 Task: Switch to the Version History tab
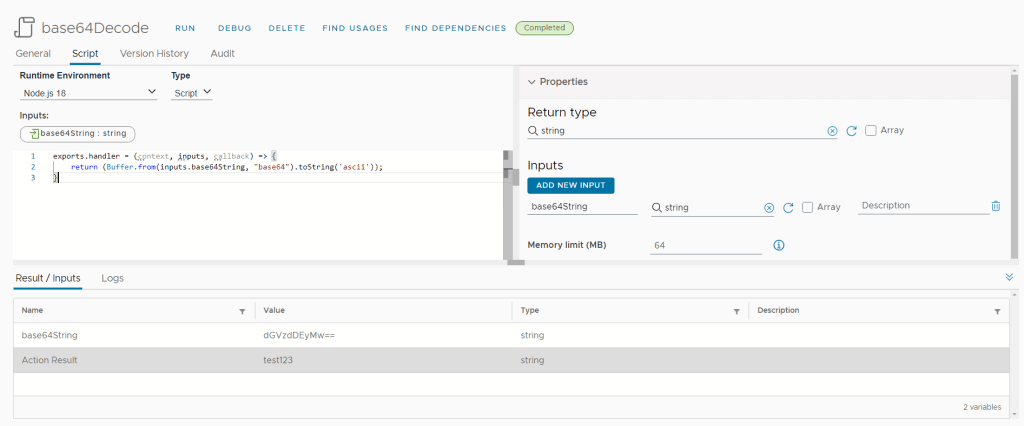click(x=154, y=53)
